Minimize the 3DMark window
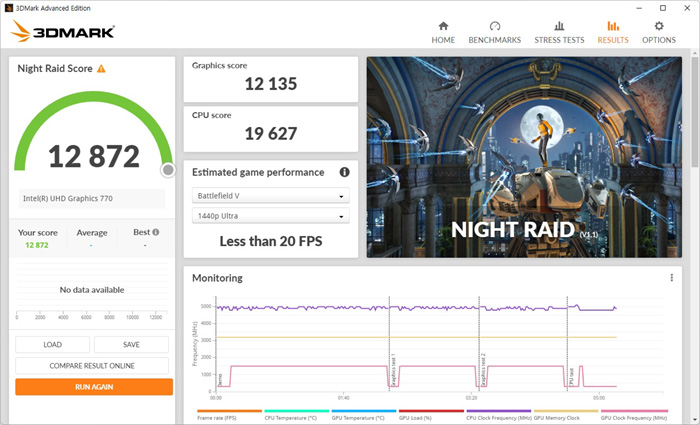This screenshot has height=425, width=700. point(638,8)
